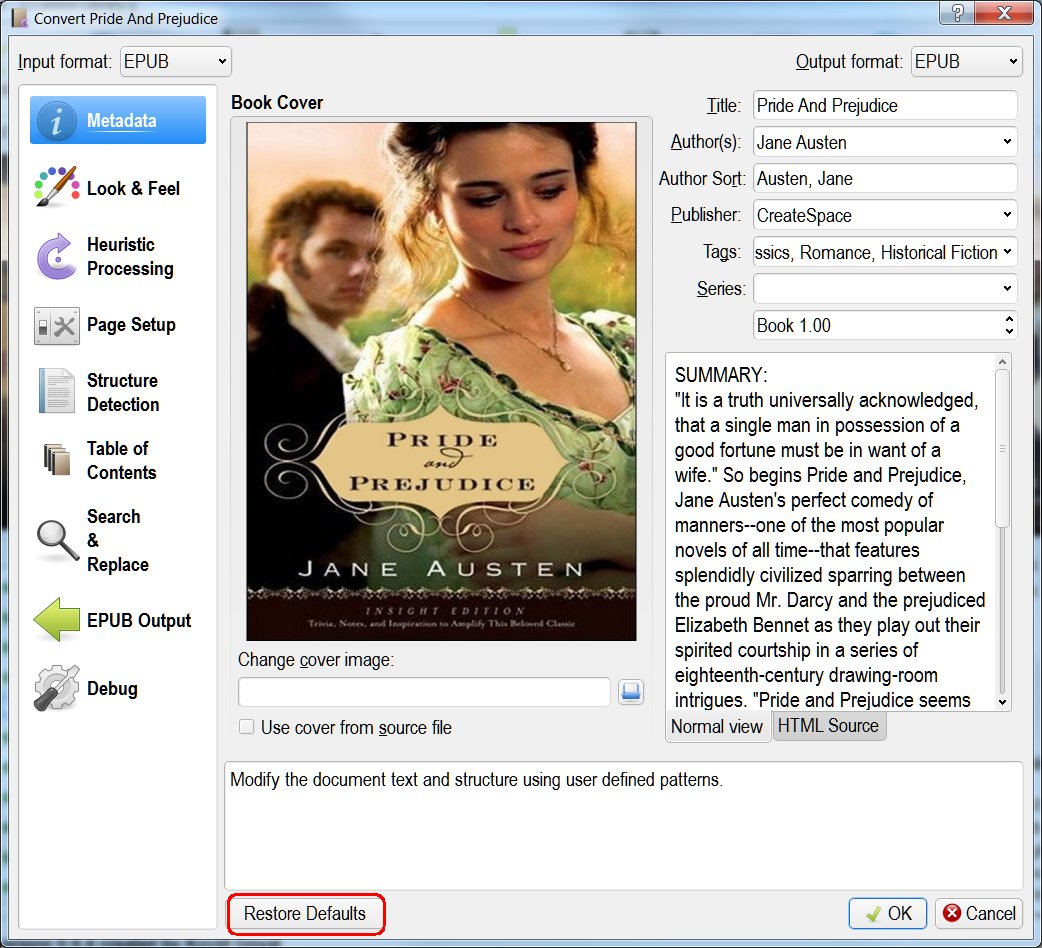This screenshot has width=1042, height=948.
Task: Expand the Publisher dropdown list
Action: pos(1007,215)
